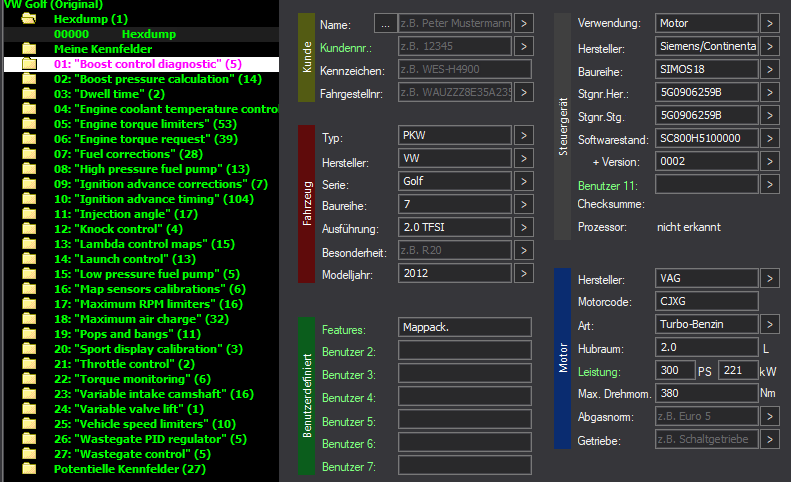Viewport: 791px width, 482px height.
Task: Click folder icon of Potentielle Kennfelder
Action: [29, 469]
